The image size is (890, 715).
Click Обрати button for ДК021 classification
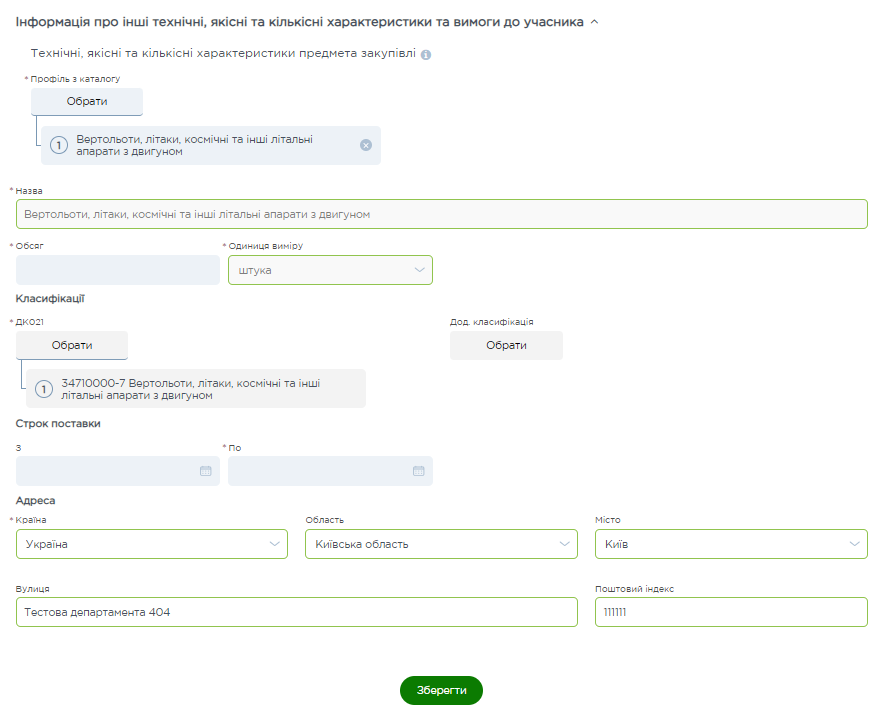coord(72,345)
